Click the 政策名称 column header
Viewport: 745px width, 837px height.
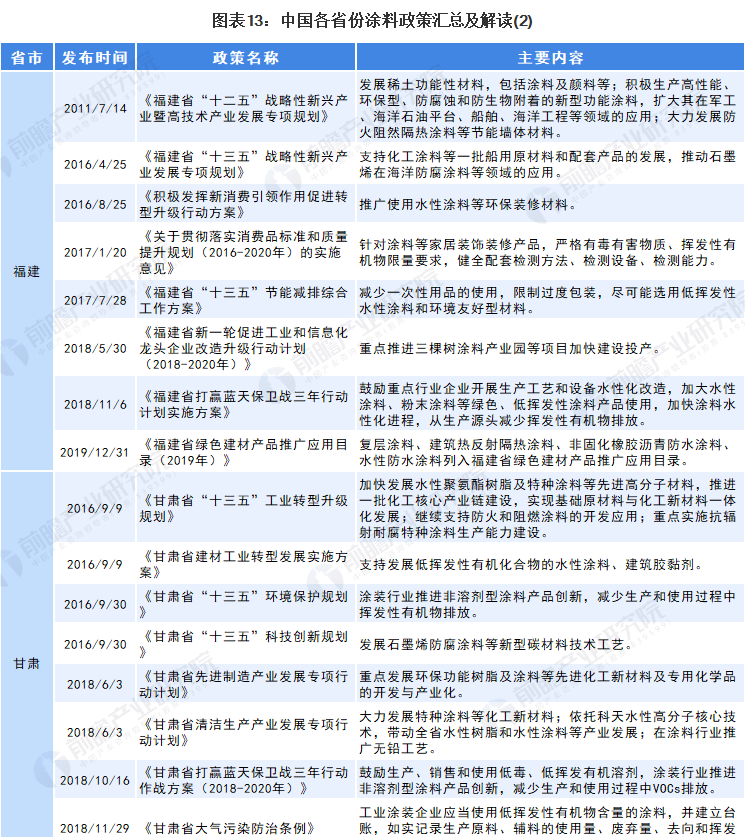(x=245, y=58)
